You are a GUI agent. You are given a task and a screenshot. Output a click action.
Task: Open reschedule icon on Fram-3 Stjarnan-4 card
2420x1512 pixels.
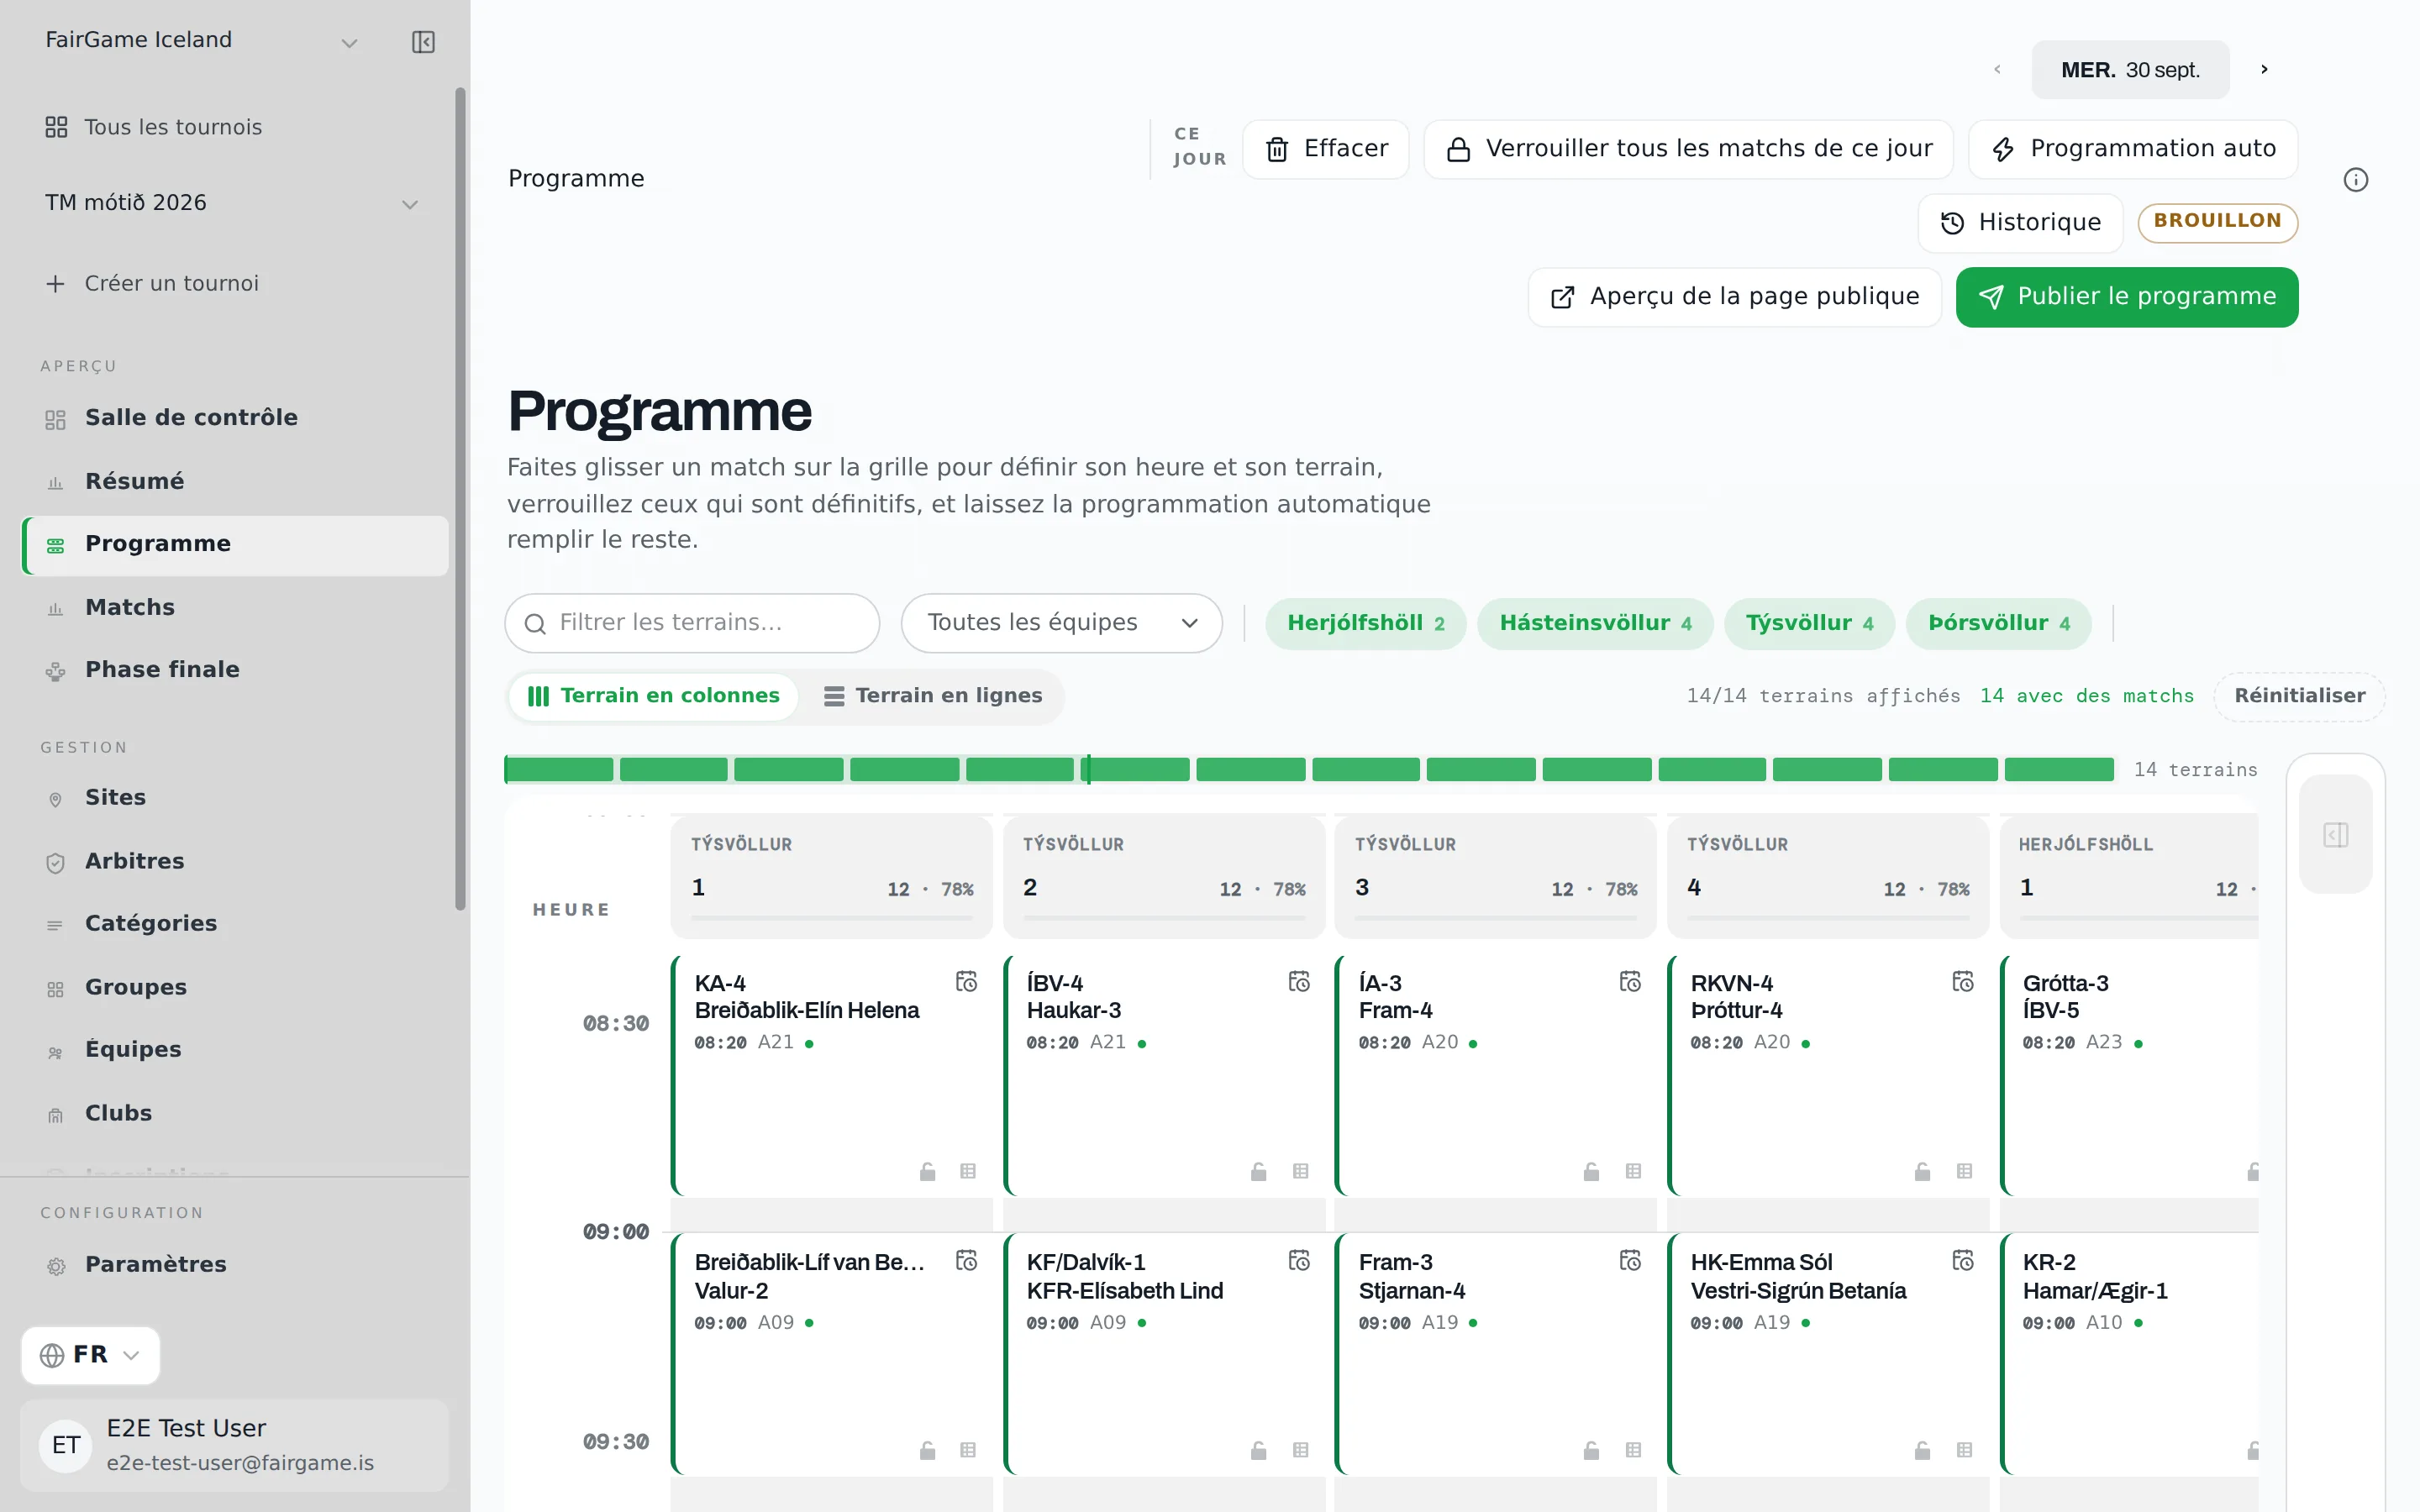[x=1630, y=1261]
